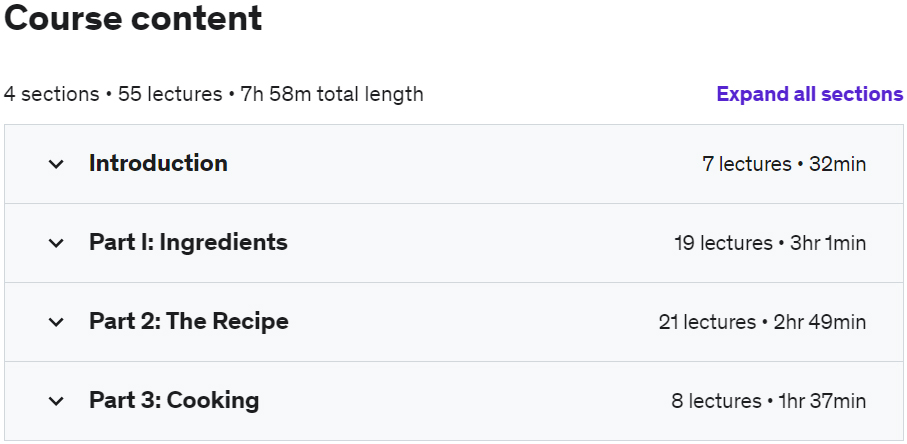
Task: Click the Course content heading
Action: click(133, 18)
